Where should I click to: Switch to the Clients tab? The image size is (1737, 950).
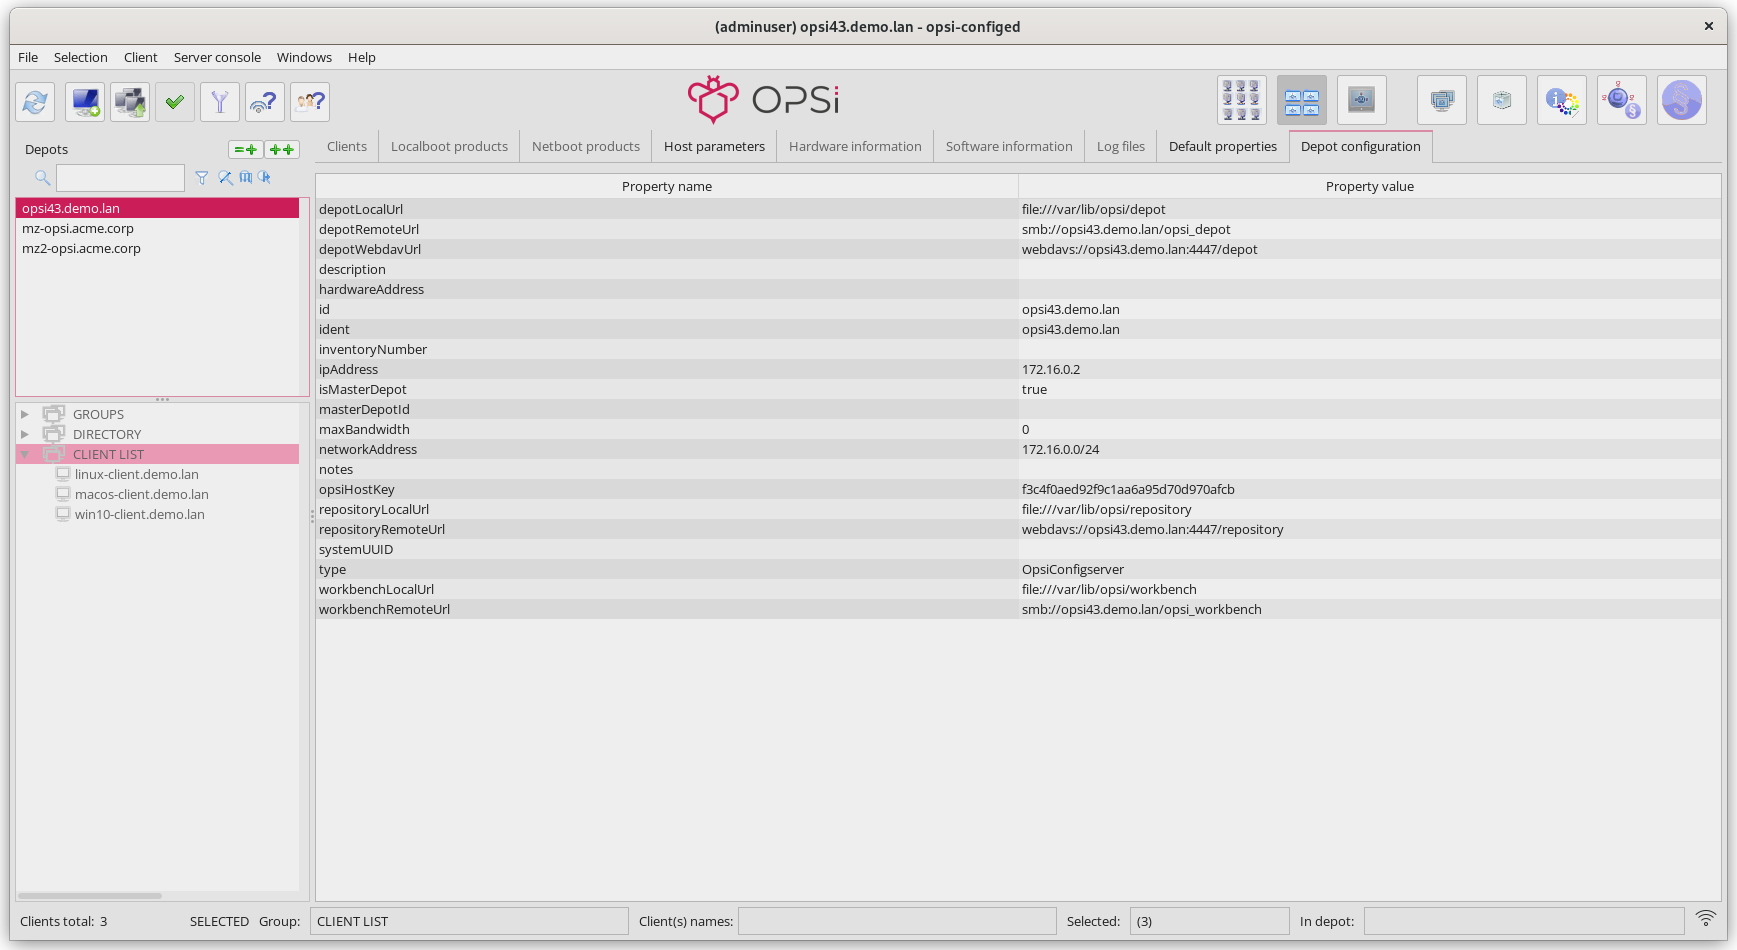pyautogui.click(x=347, y=146)
